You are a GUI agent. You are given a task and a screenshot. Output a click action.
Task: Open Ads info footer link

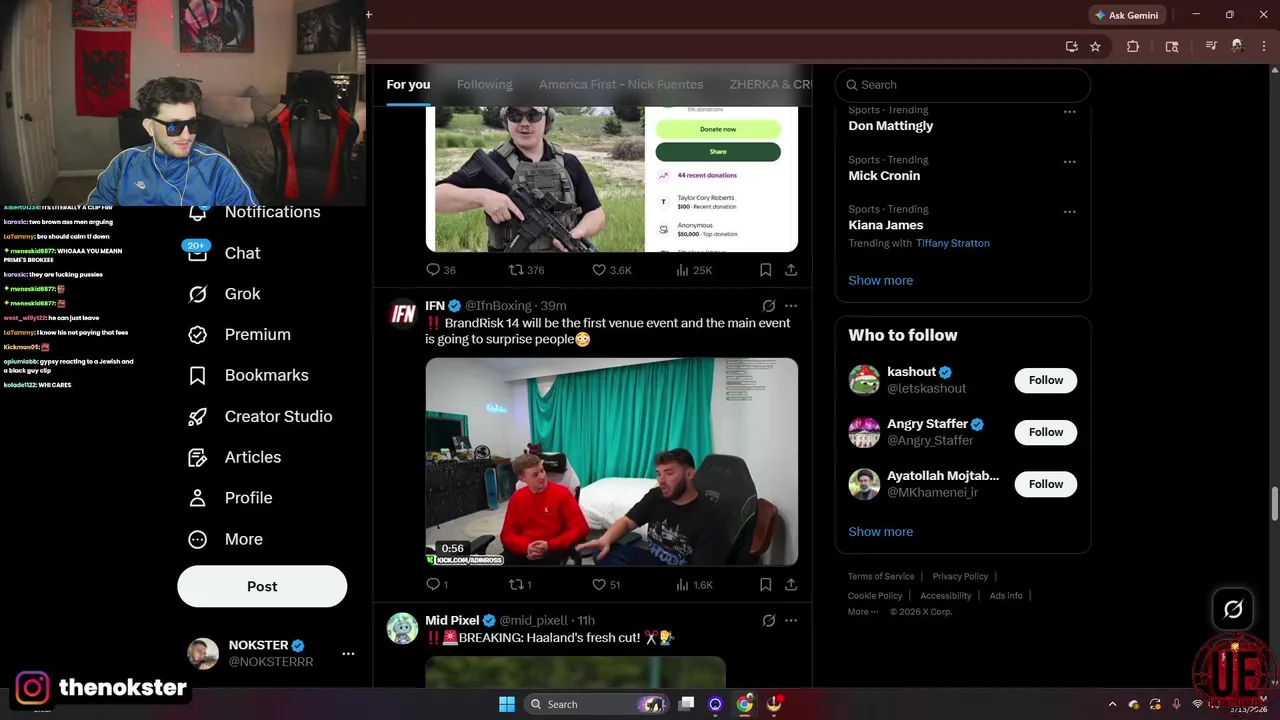(1006, 596)
